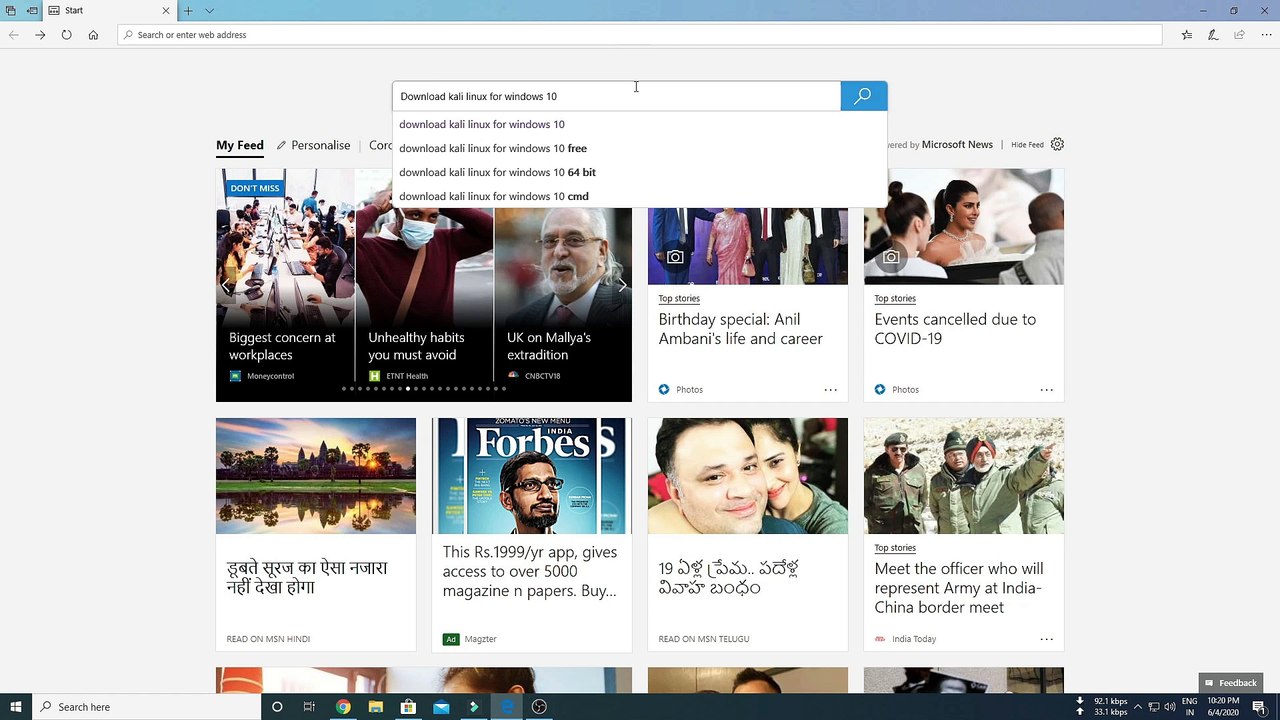This screenshot has height=720, width=1280.
Task: Open Microsoft Store from taskbar
Action: point(408,707)
